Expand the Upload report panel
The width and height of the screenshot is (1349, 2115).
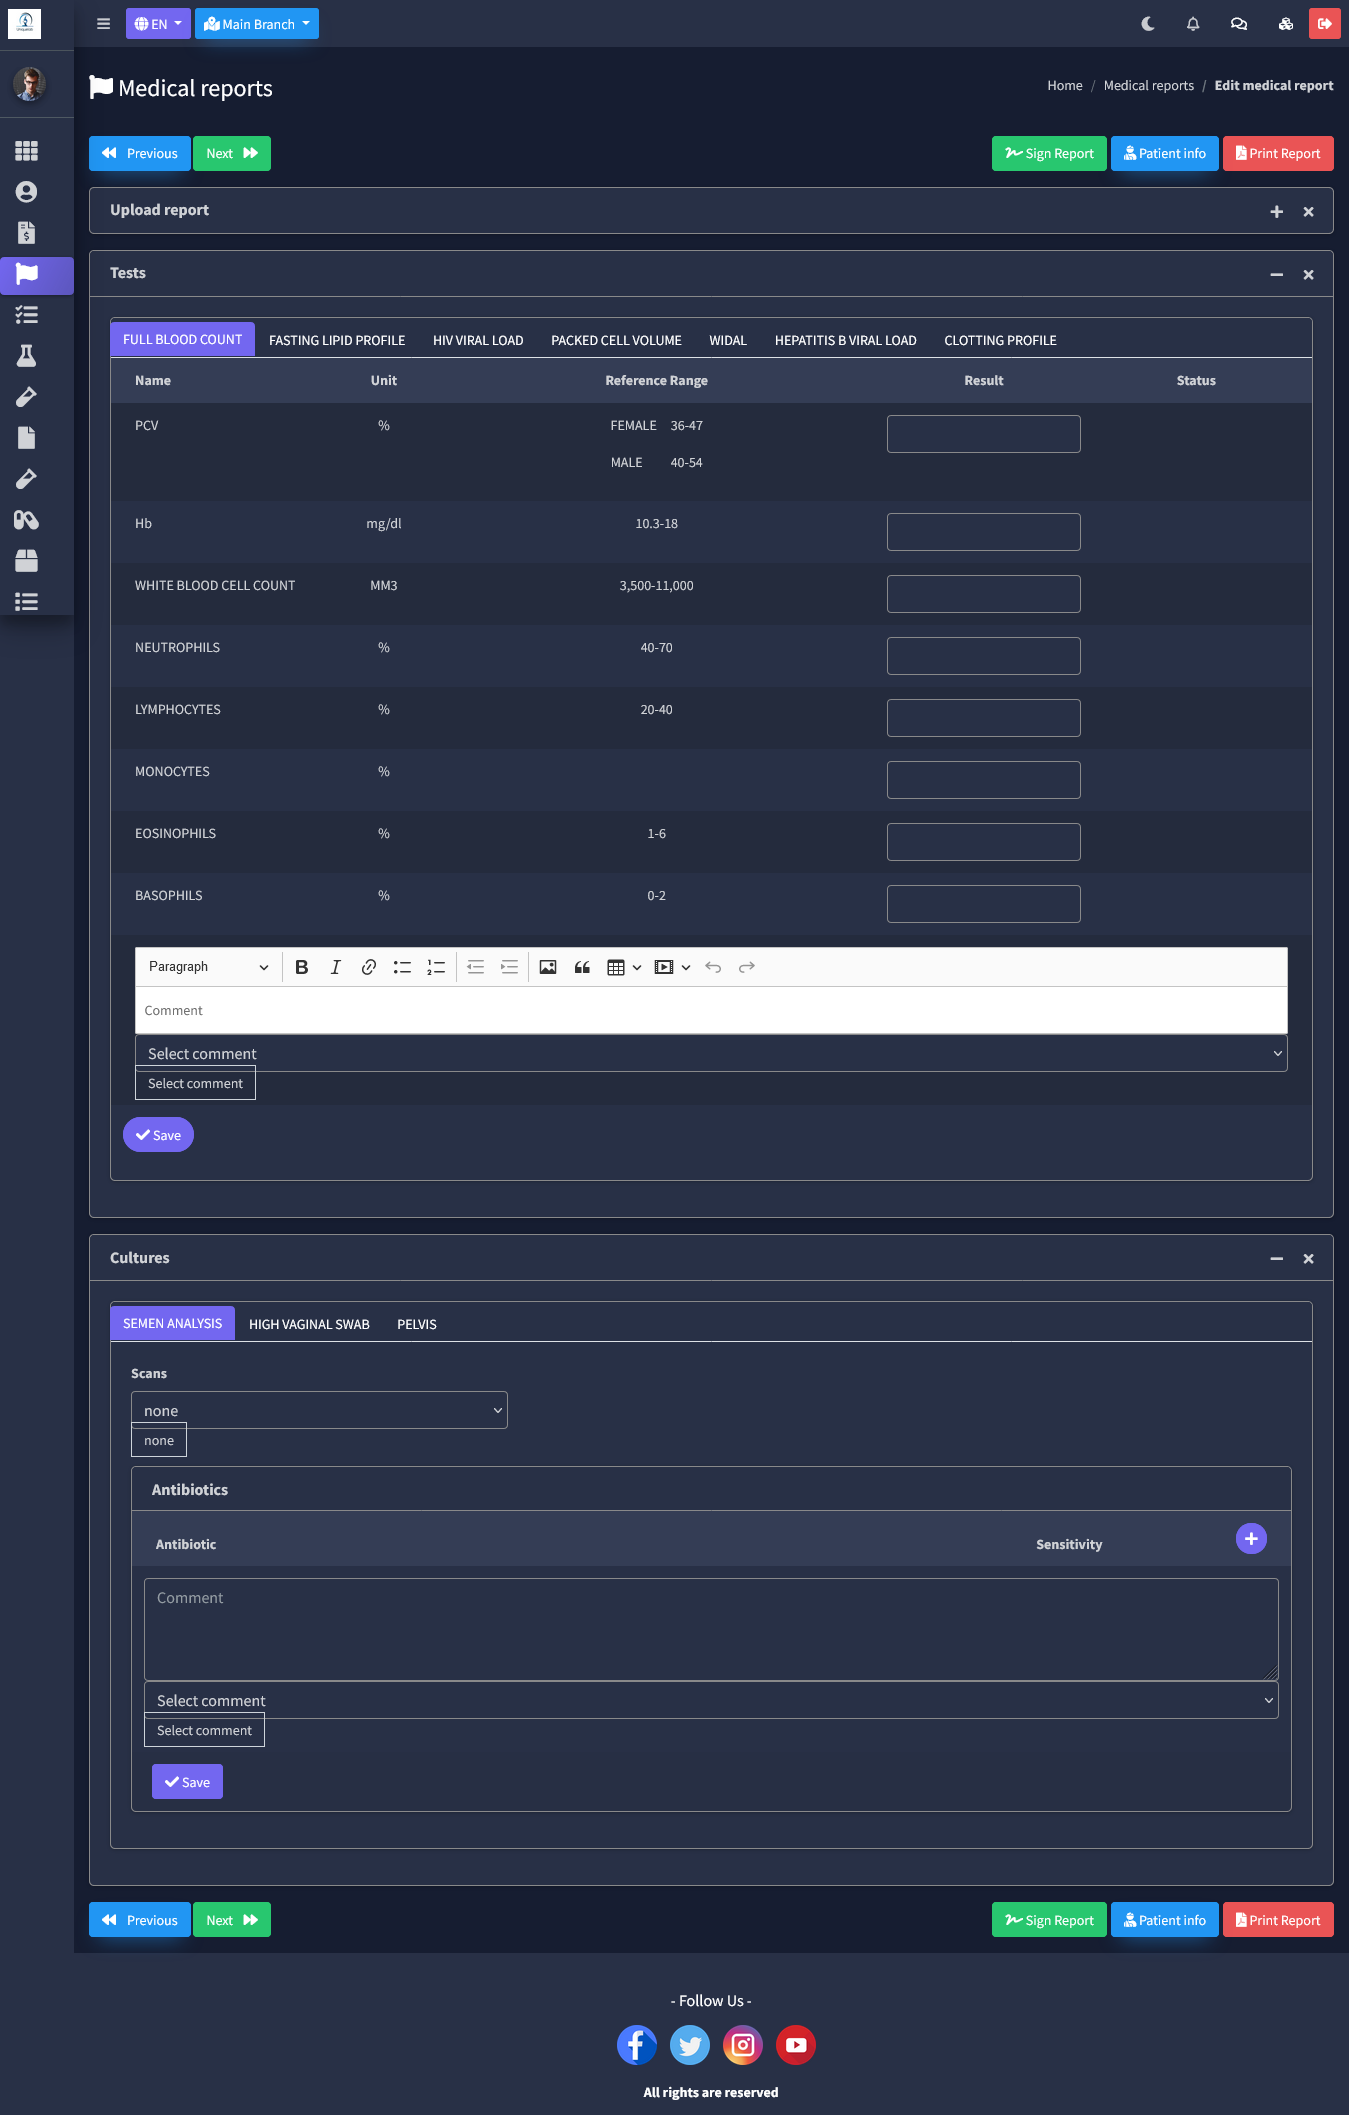1276,212
